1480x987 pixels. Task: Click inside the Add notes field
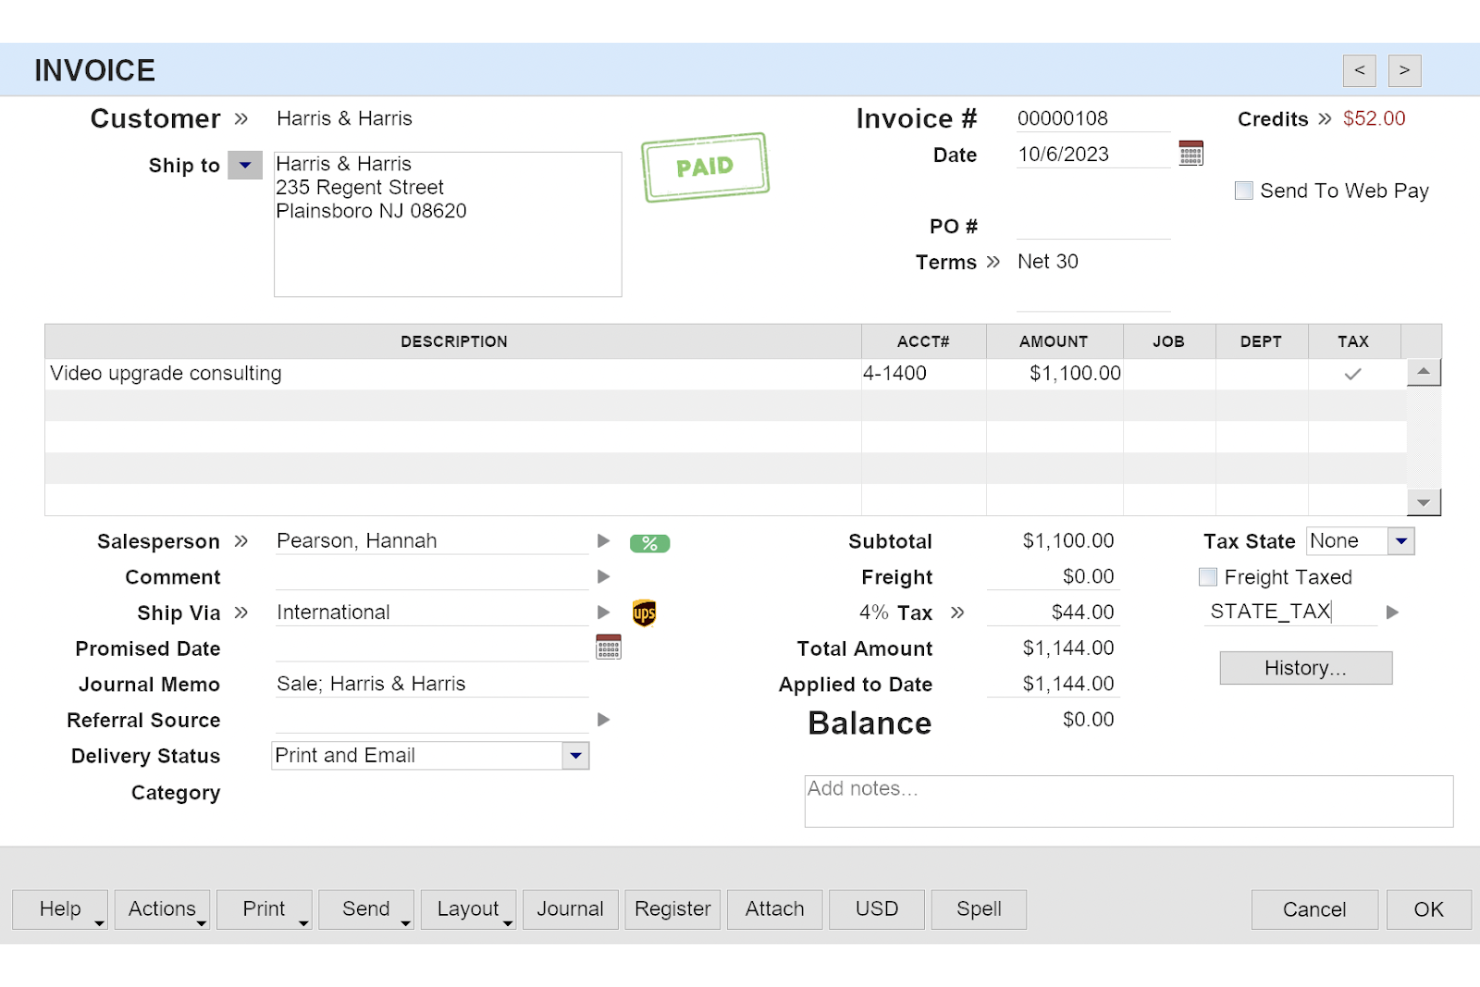1128,800
